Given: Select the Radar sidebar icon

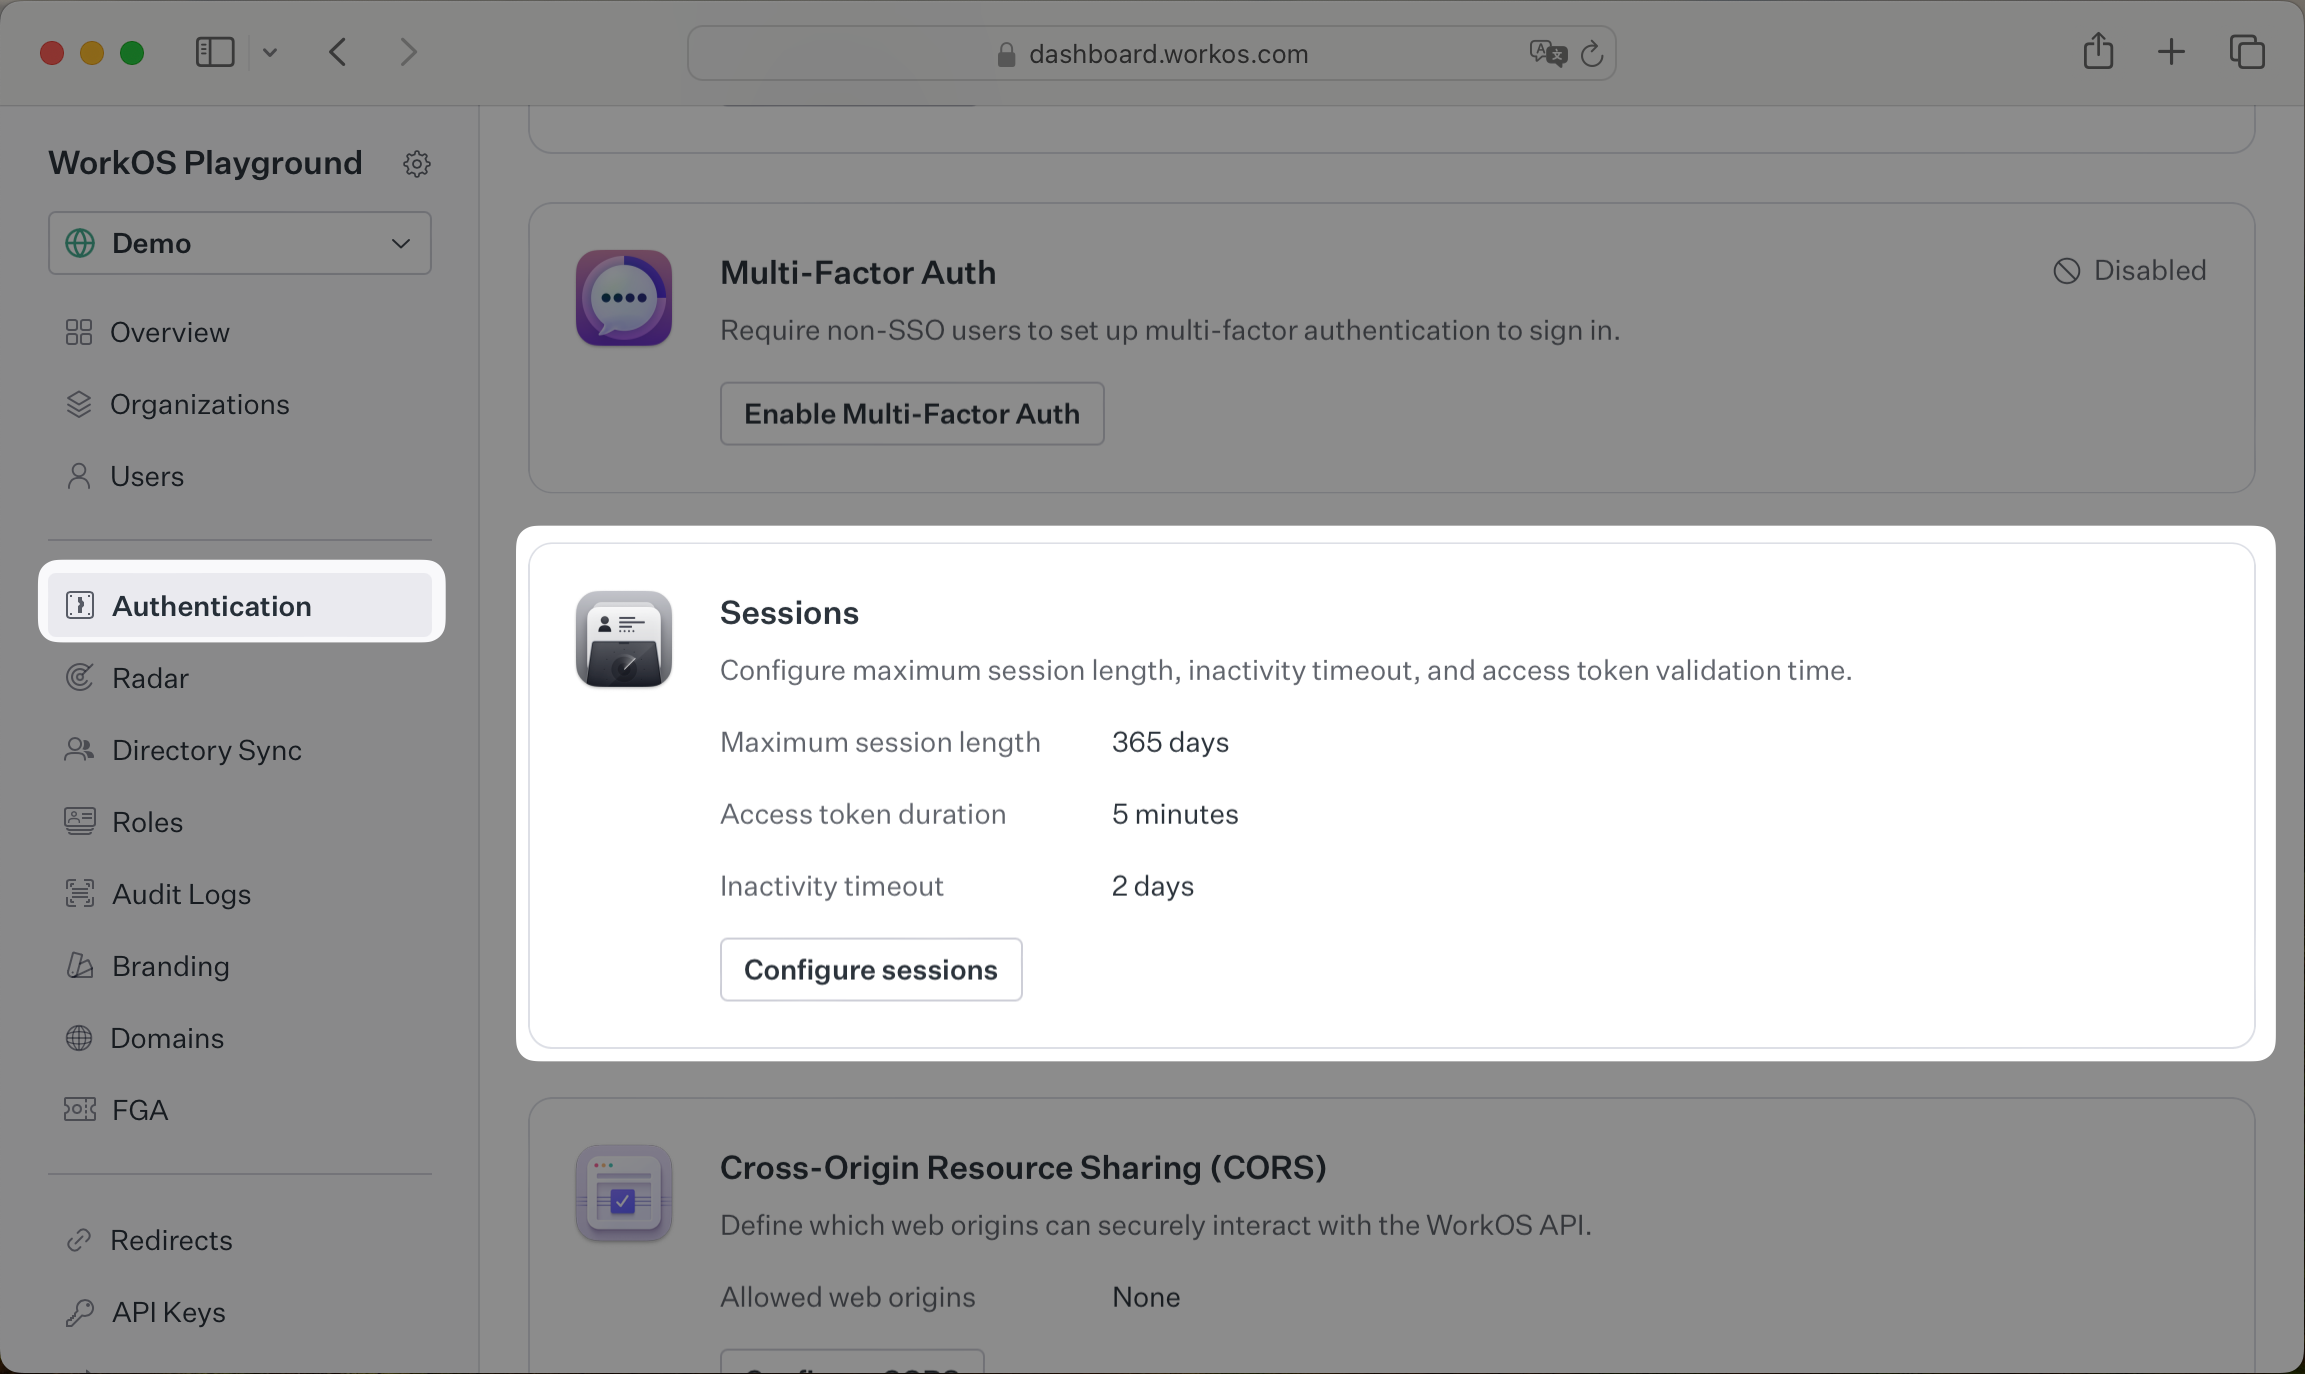Looking at the screenshot, I should tap(80, 677).
